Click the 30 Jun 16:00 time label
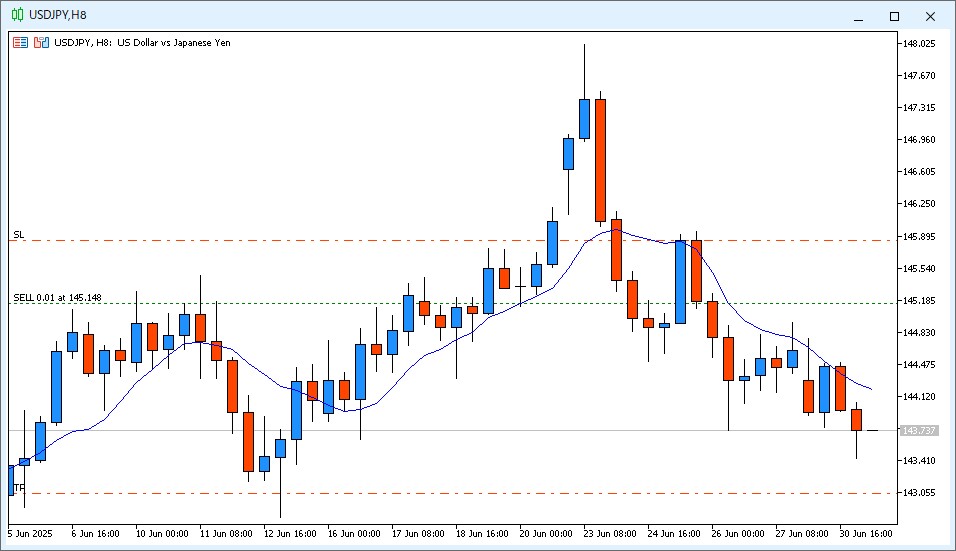The width and height of the screenshot is (956, 551). pos(866,534)
